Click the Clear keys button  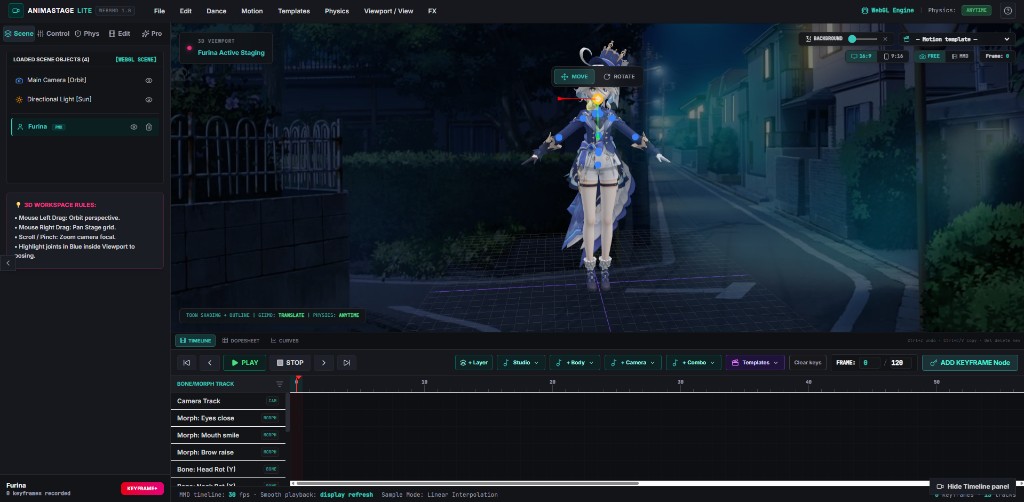click(x=807, y=363)
